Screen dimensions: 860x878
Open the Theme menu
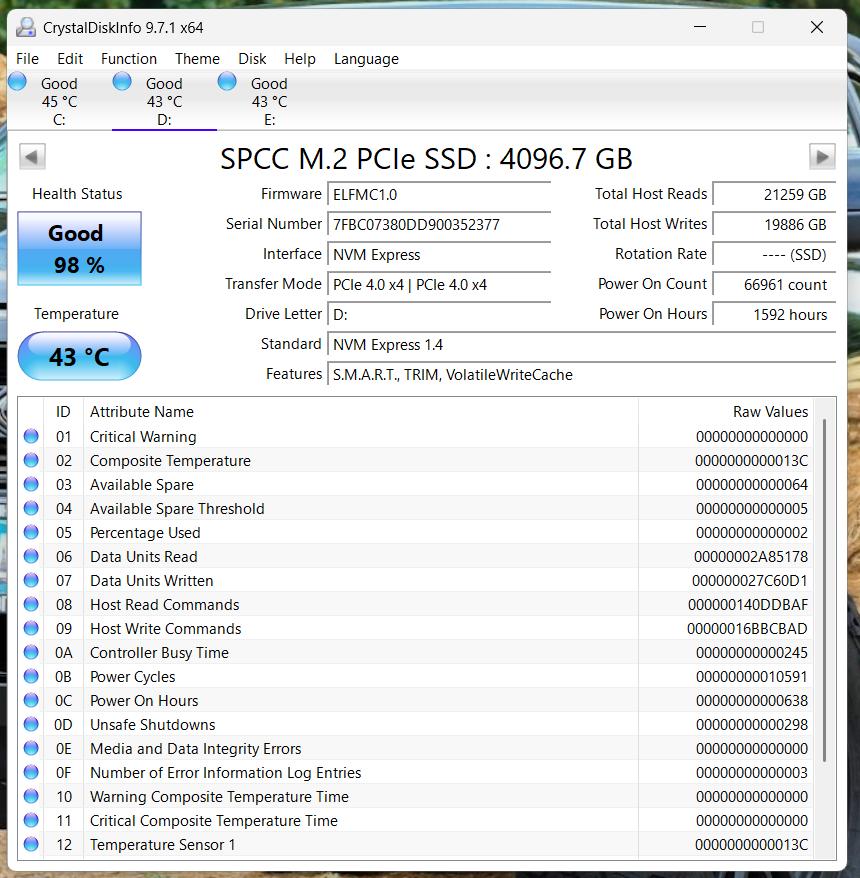click(x=198, y=59)
